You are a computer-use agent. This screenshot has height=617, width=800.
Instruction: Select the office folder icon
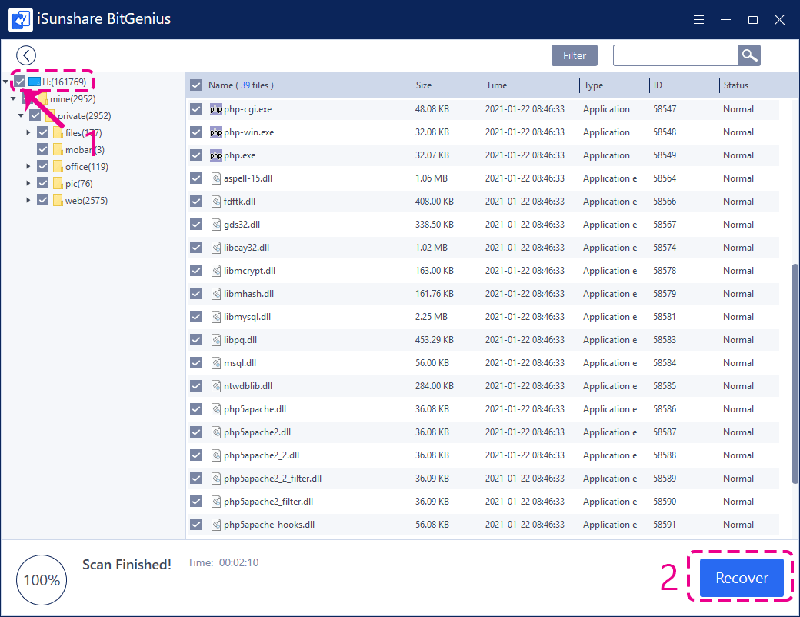coord(58,166)
